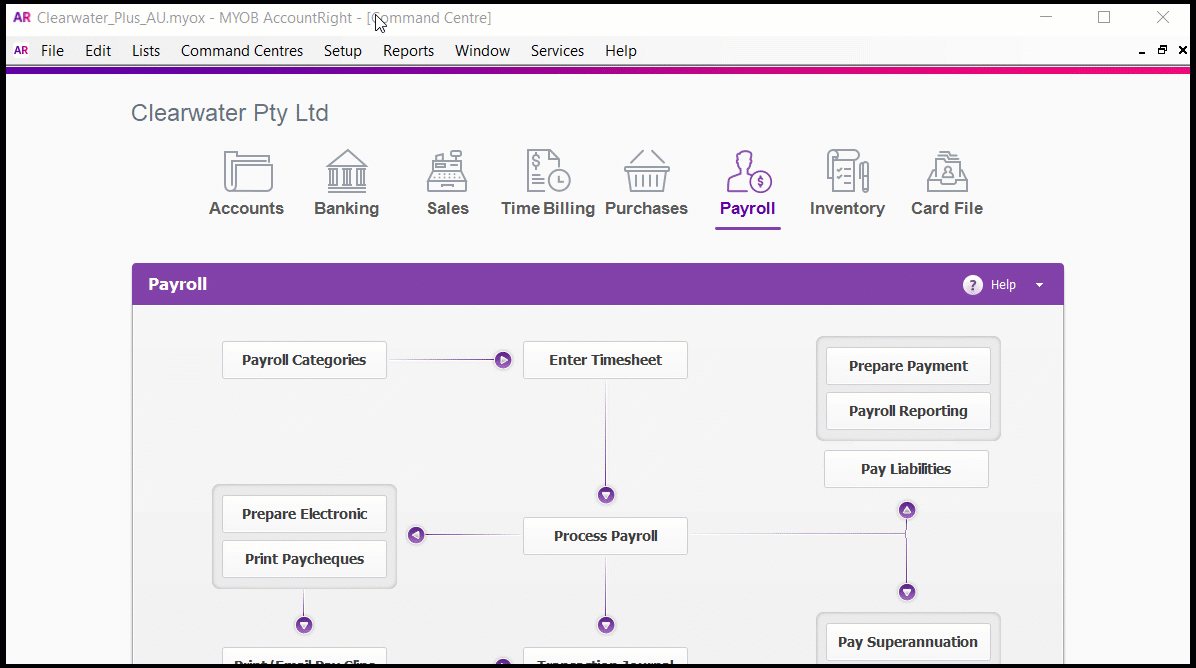Open the Services menu
The image size is (1196, 668).
point(558,50)
